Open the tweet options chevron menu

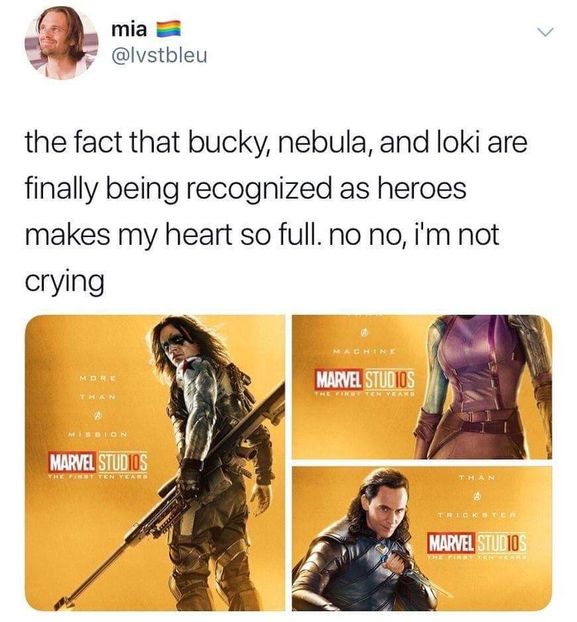(x=545, y=32)
